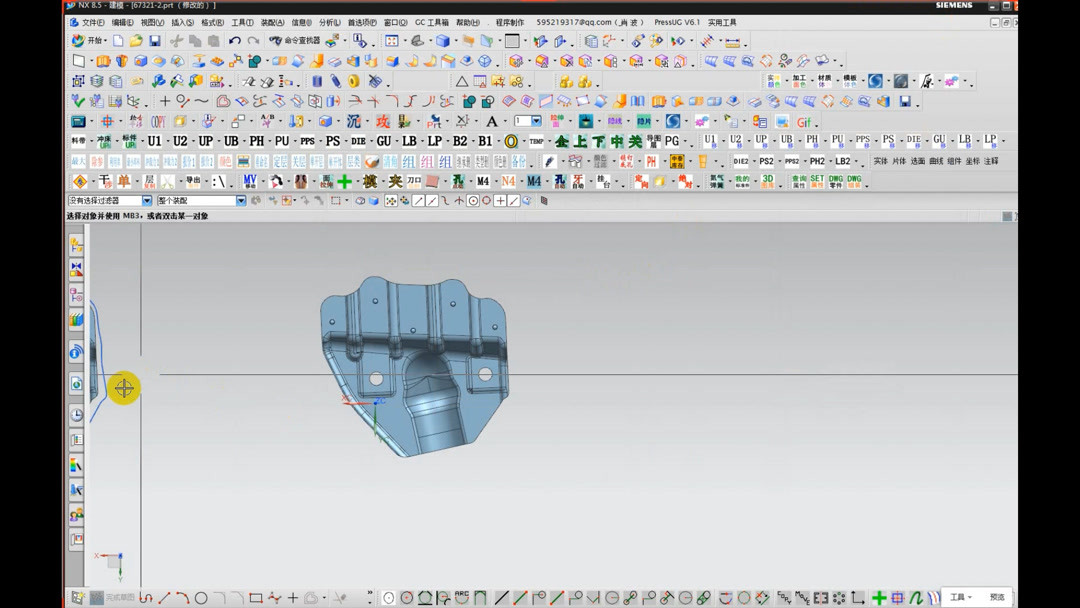Click the 命令查找器 command finder button

coord(296,41)
